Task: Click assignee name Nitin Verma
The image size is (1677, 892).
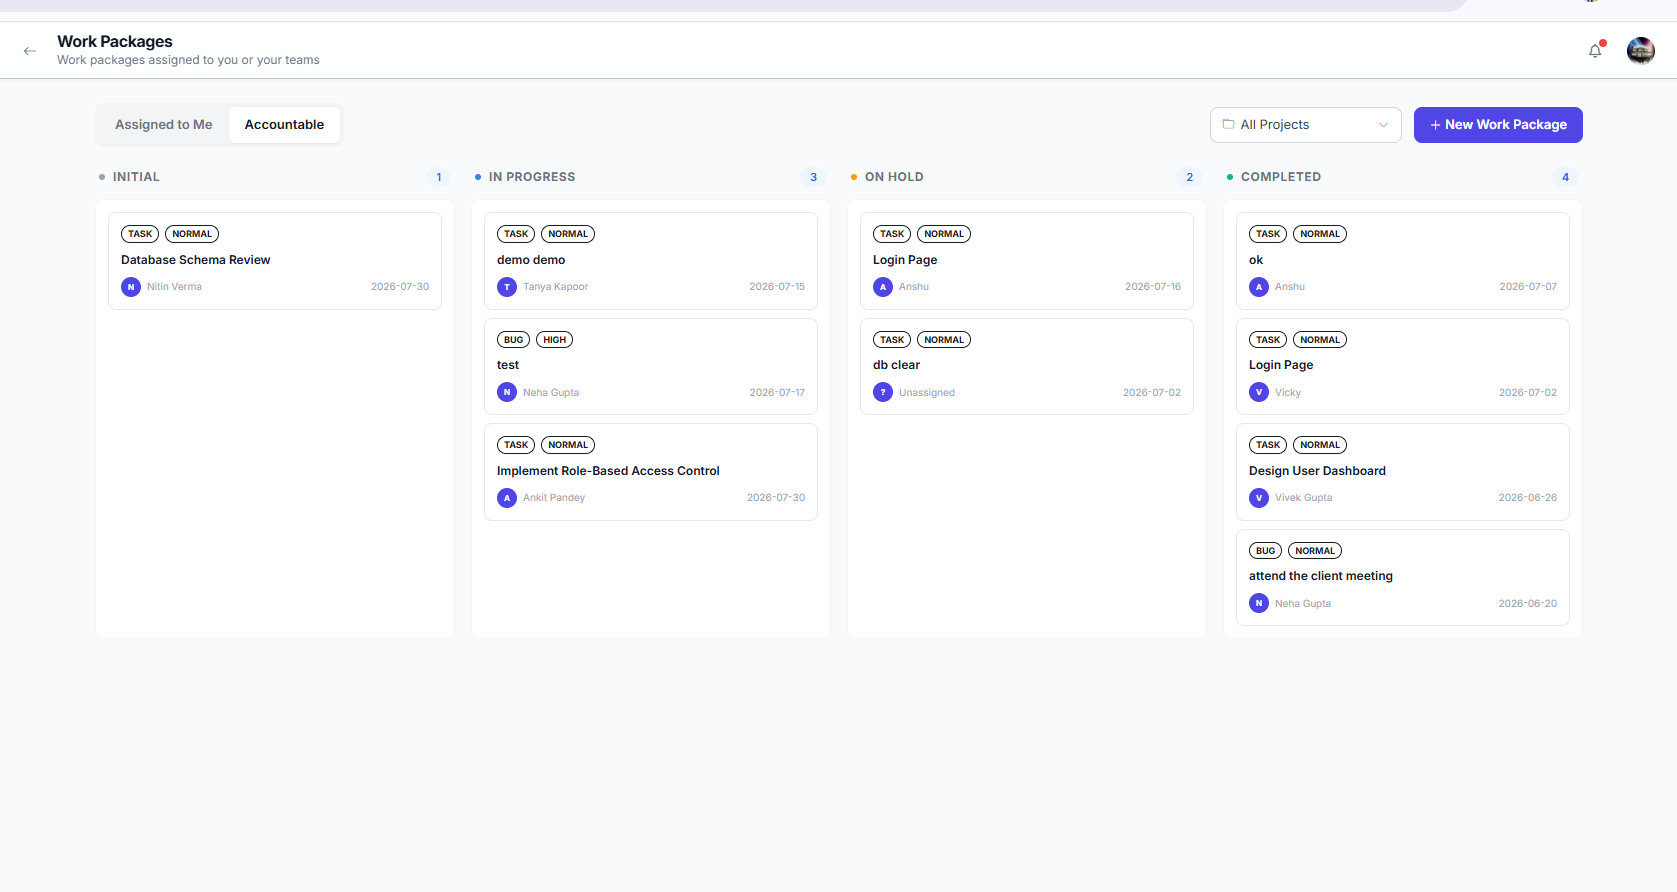Action: (x=174, y=287)
